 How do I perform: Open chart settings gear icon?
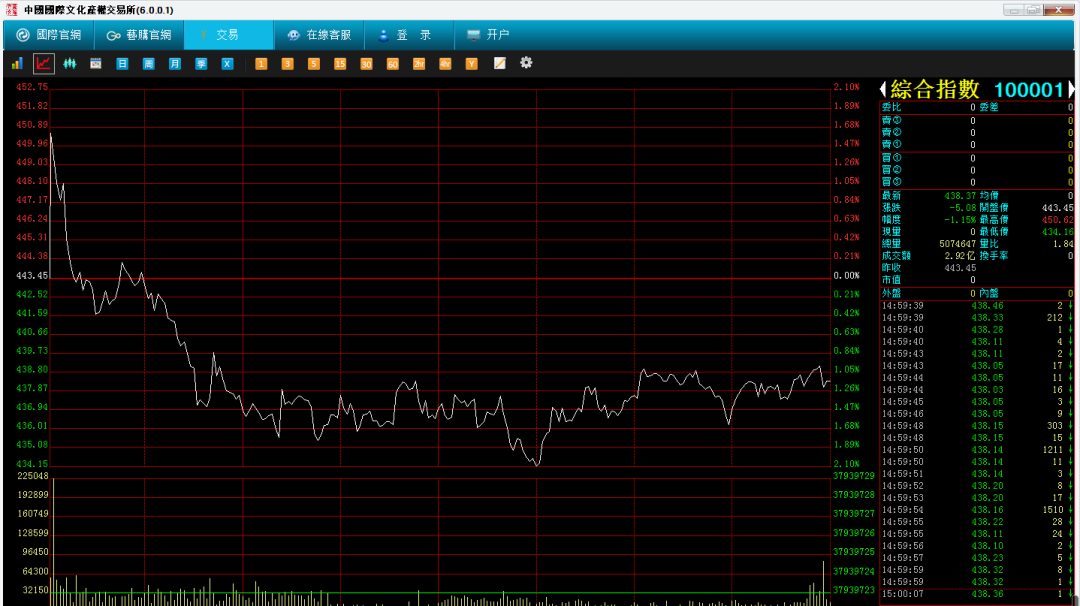point(526,63)
